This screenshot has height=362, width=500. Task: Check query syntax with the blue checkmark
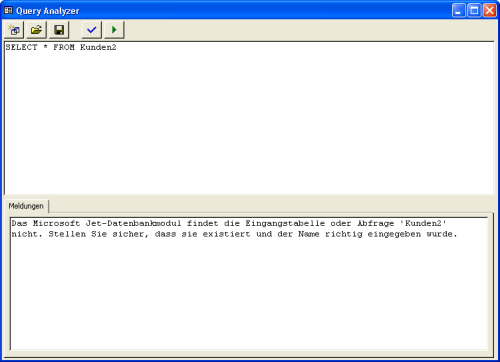[x=92, y=30]
